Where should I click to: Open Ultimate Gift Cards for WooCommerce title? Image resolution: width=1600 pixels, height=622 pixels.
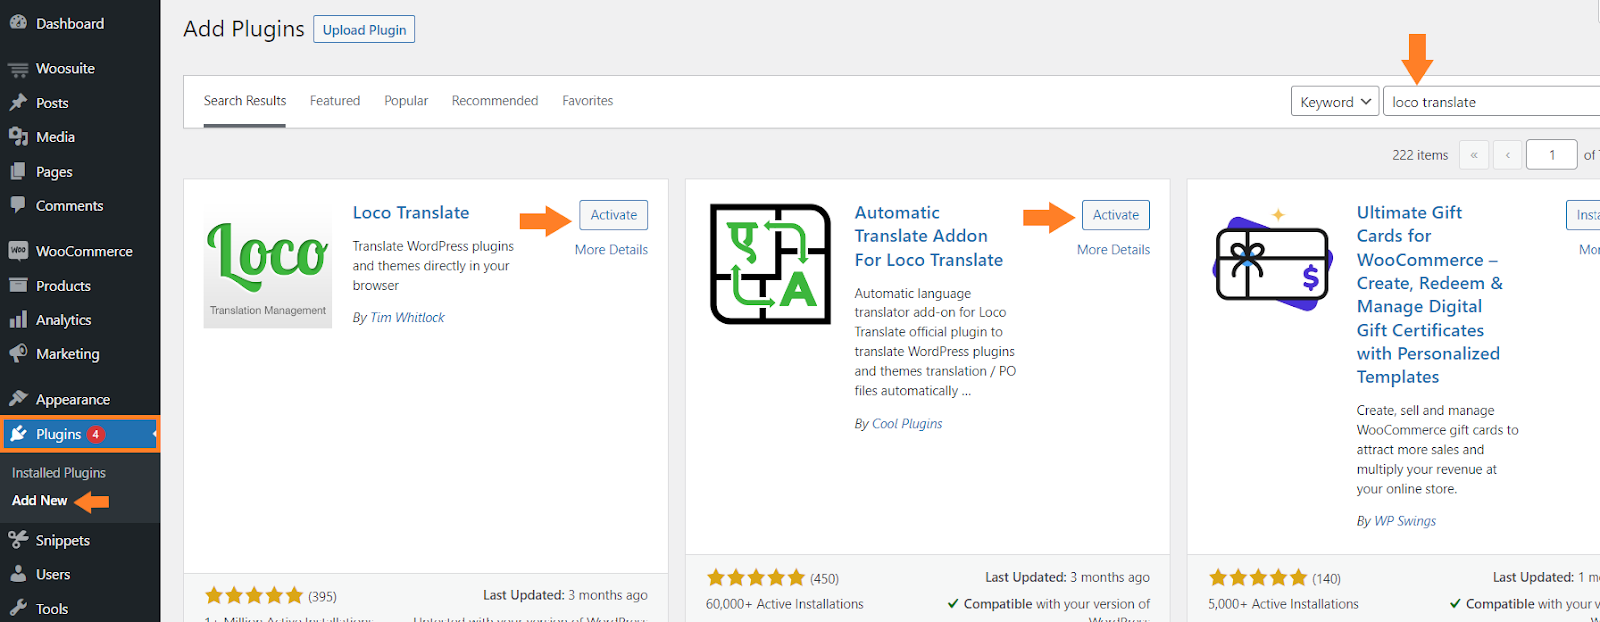[1430, 295]
